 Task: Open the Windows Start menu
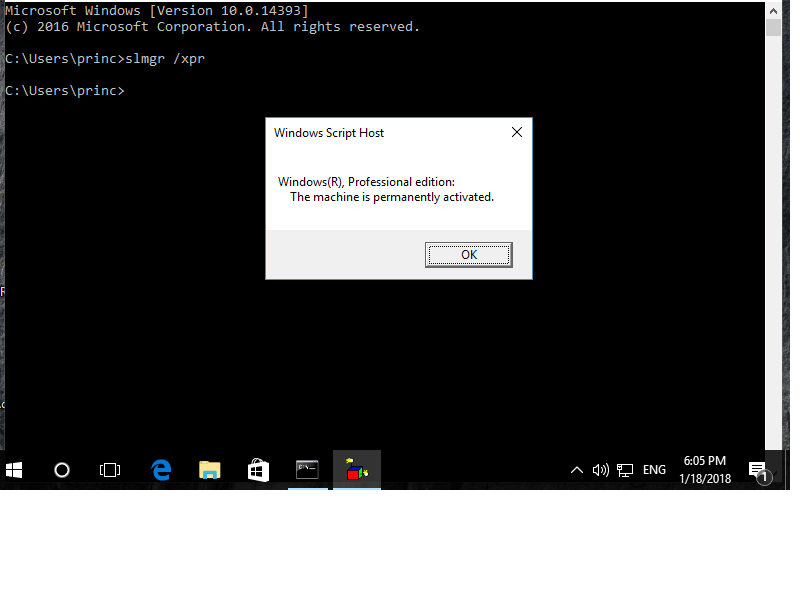[x=14, y=470]
